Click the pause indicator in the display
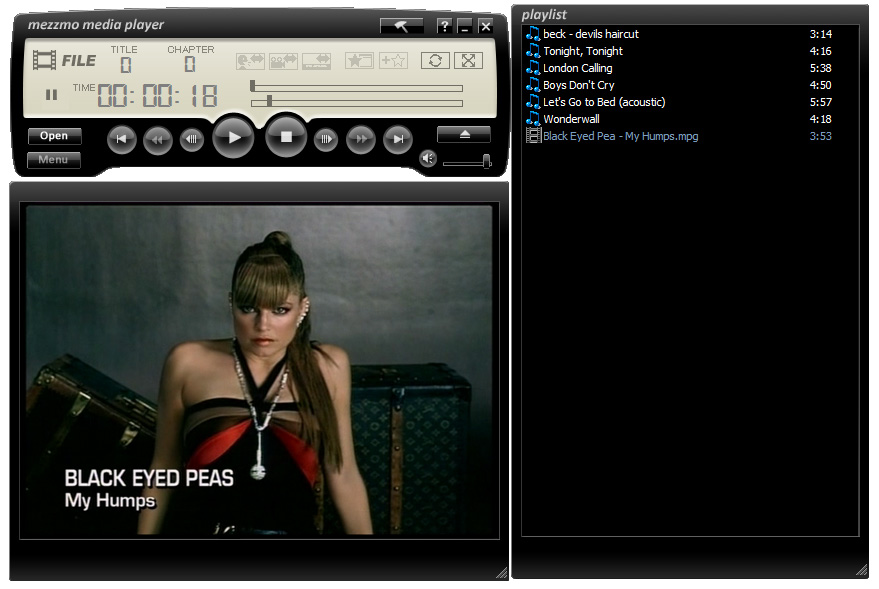This screenshot has width=879, height=589. tap(52, 95)
